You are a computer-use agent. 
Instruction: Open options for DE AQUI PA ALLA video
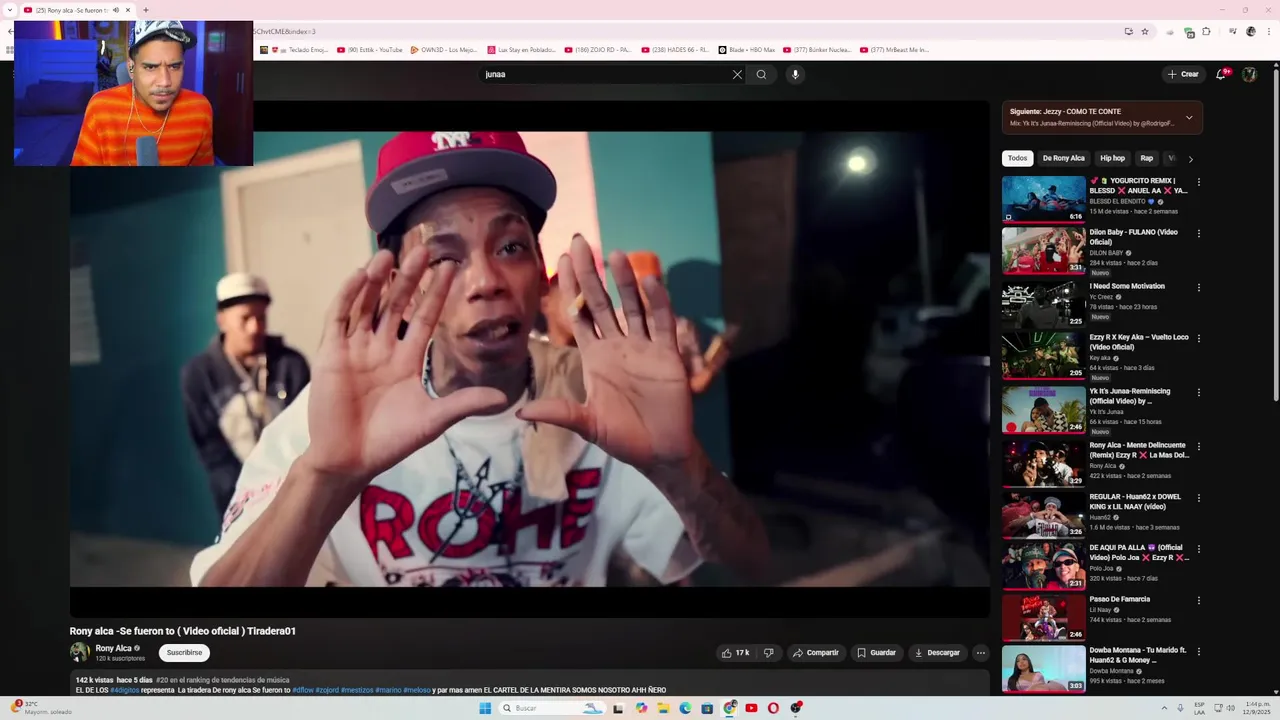1199,548
